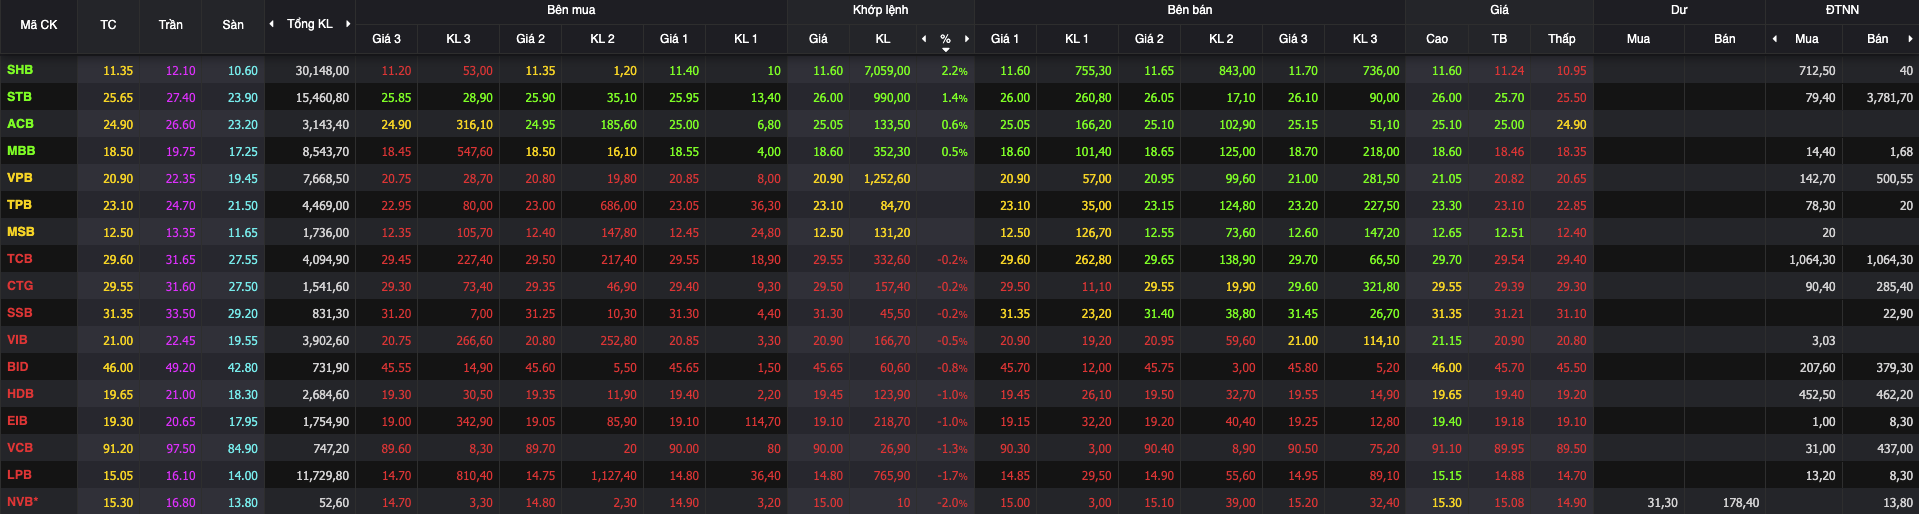This screenshot has width=1919, height=514.
Task: Click VCB ceiling price 97.50
Action: [x=180, y=449]
